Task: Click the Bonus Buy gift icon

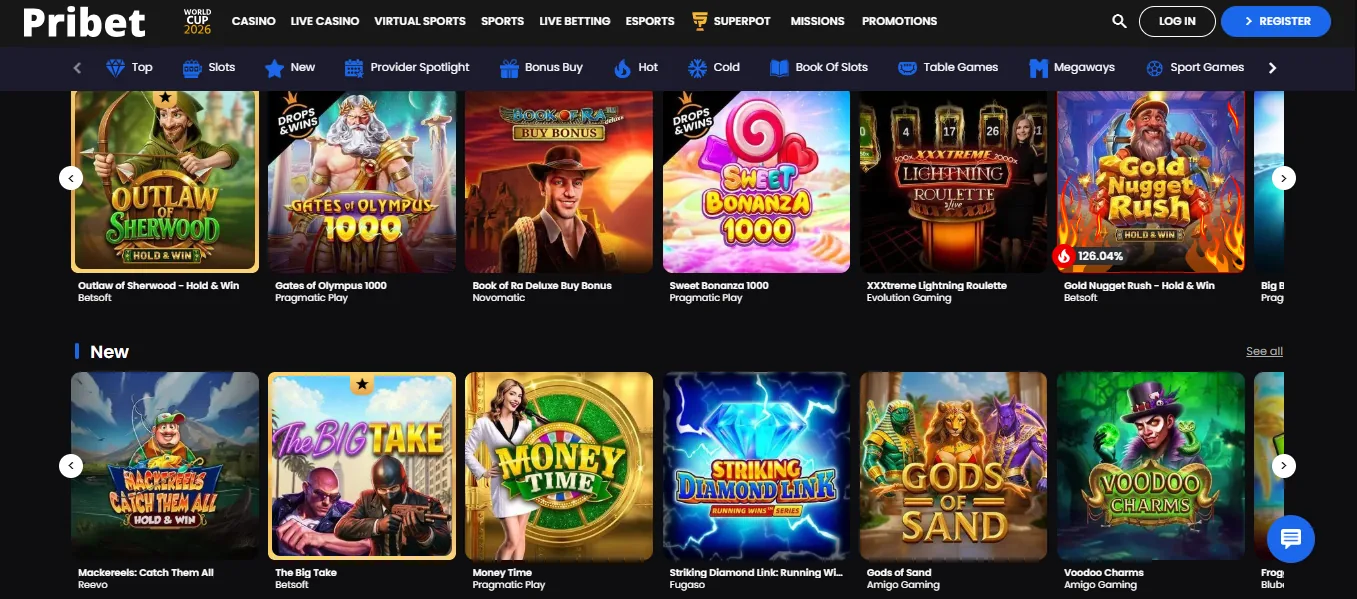Action: click(x=508, y=68)
